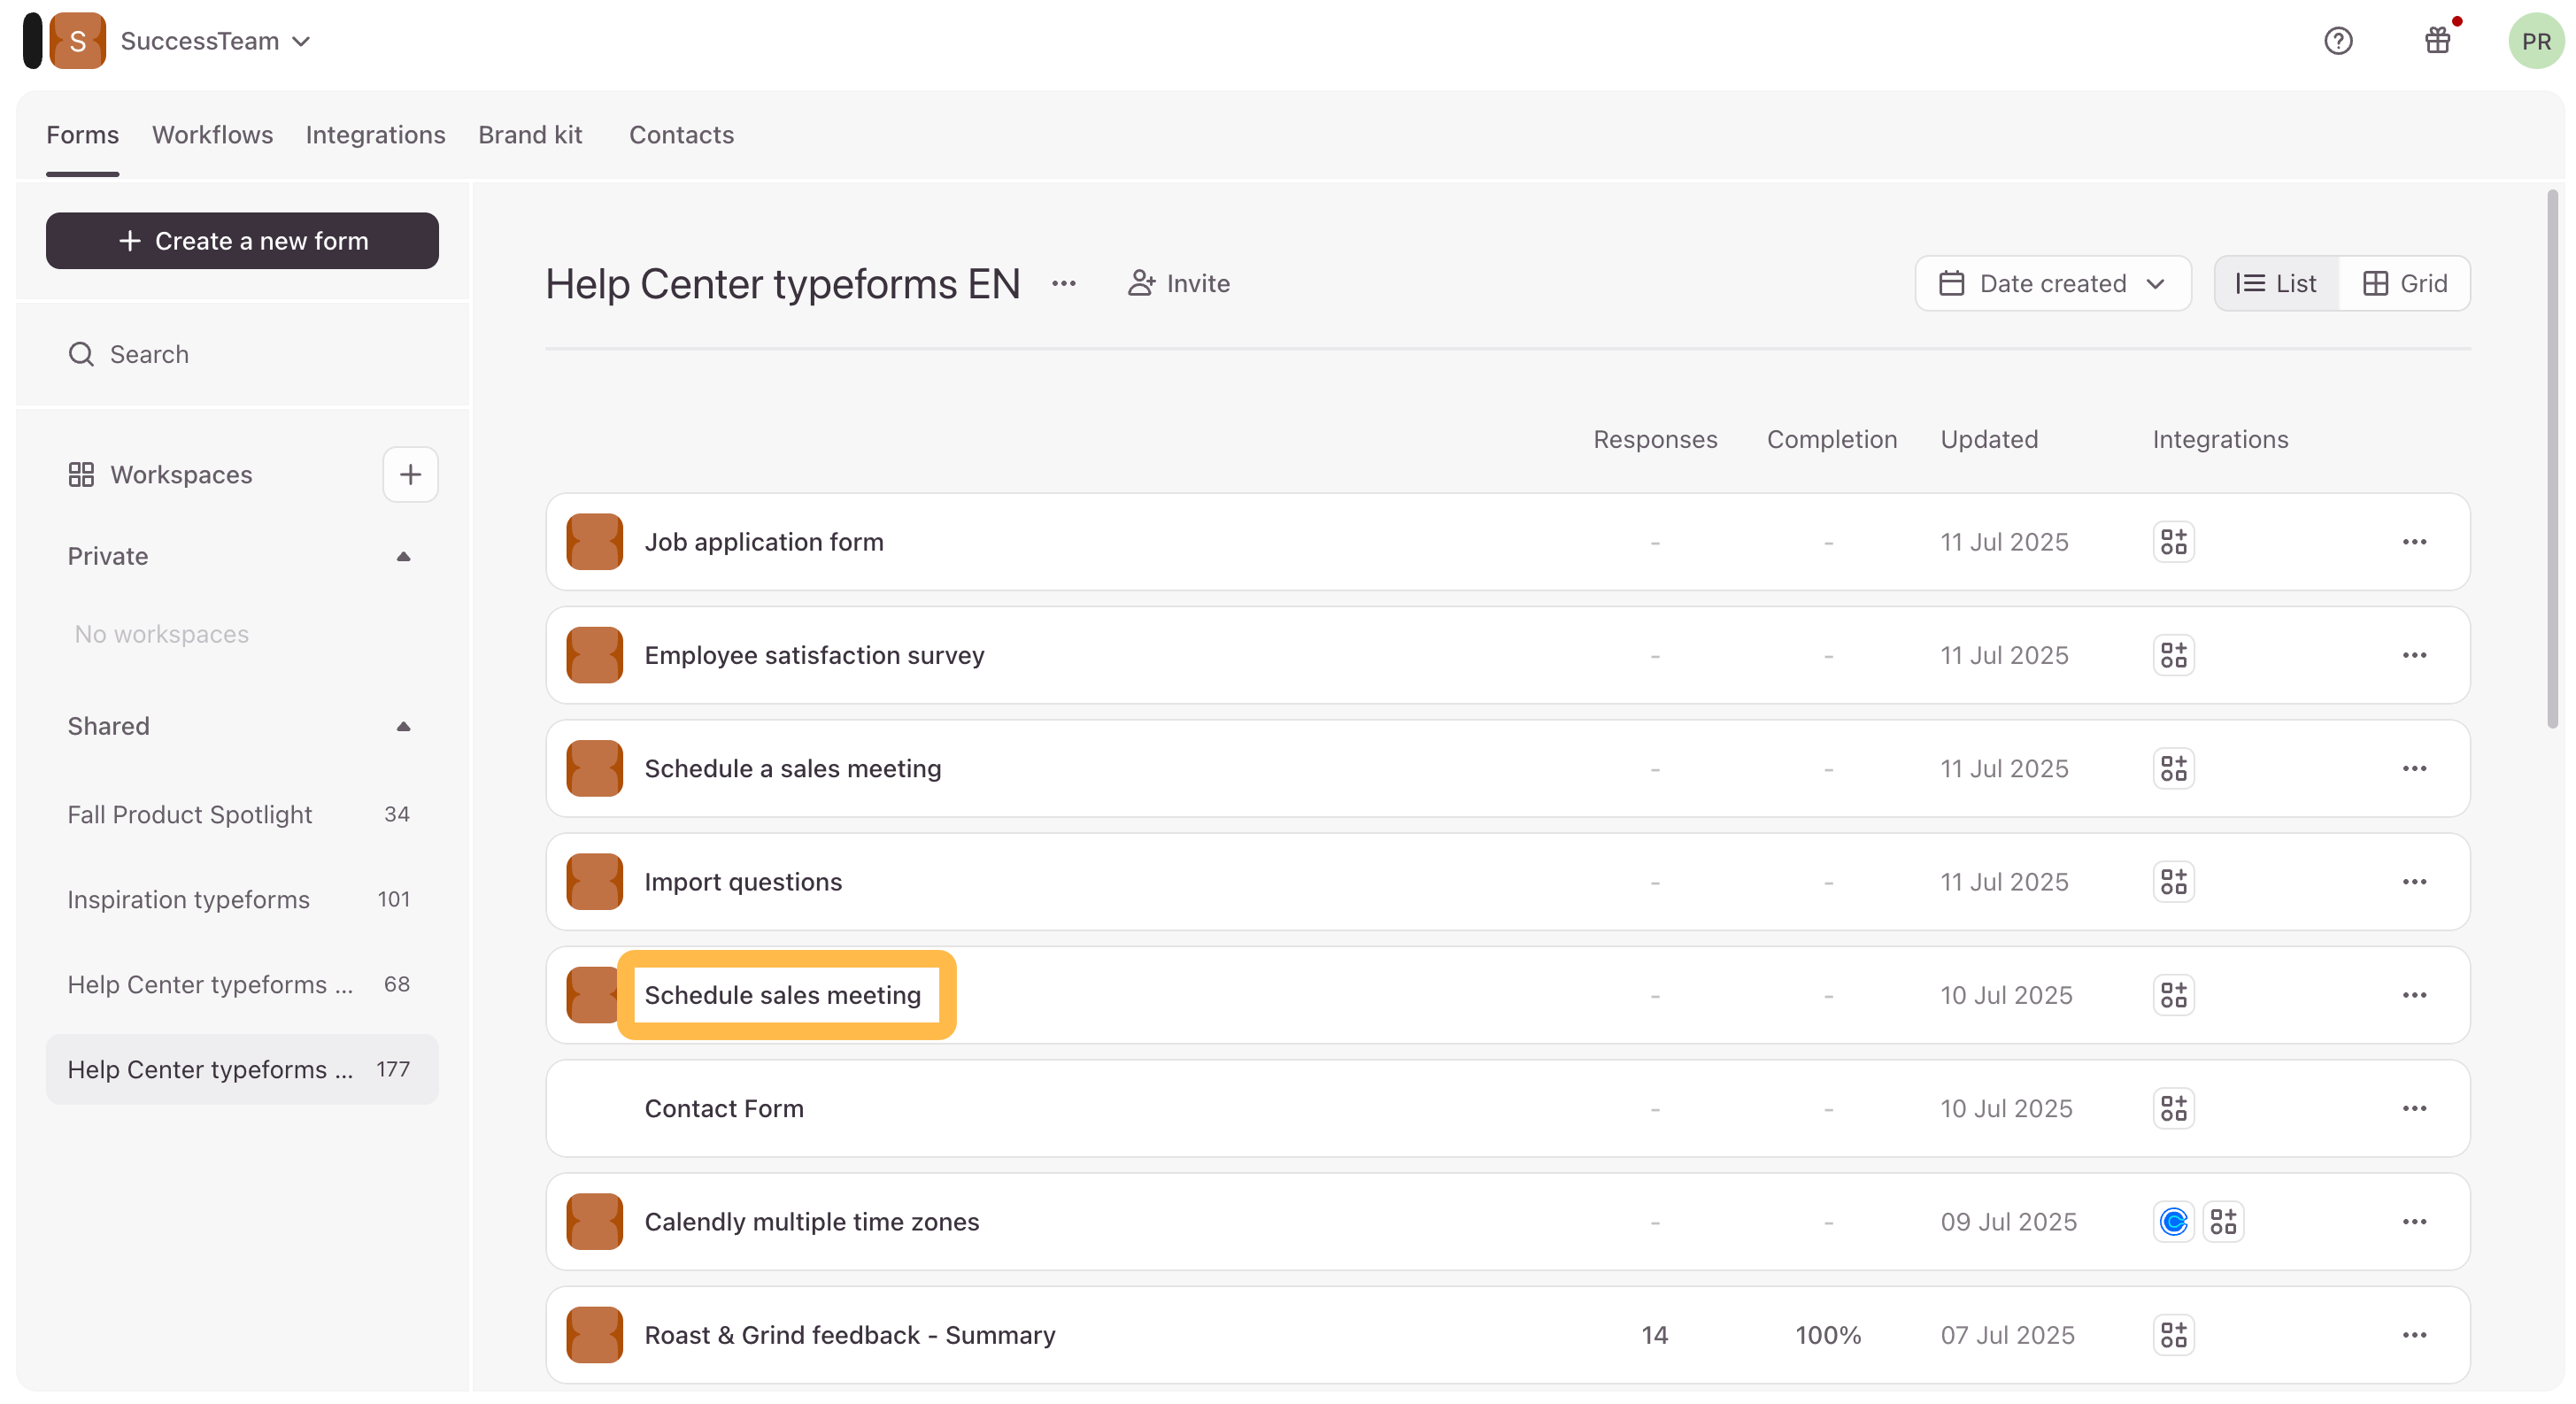Click the Calendly integration icon
Viewport: 2576px width, 1404px height.
click(x=2172, y=1221)
